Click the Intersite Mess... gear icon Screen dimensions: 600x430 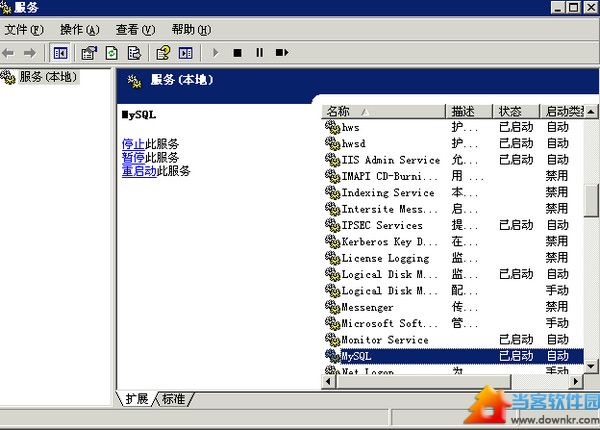coord(332,208)
